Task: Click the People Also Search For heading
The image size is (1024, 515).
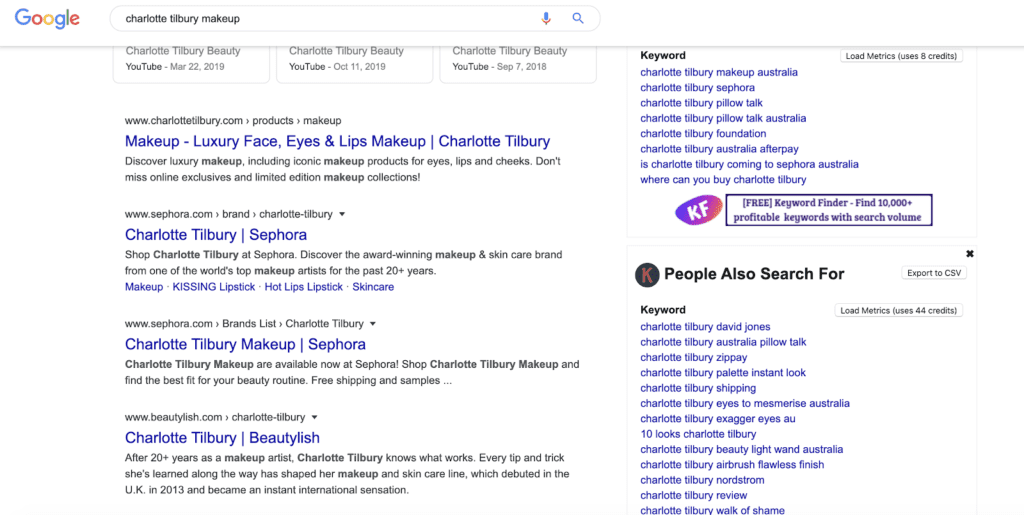Action: pos(754,274)
